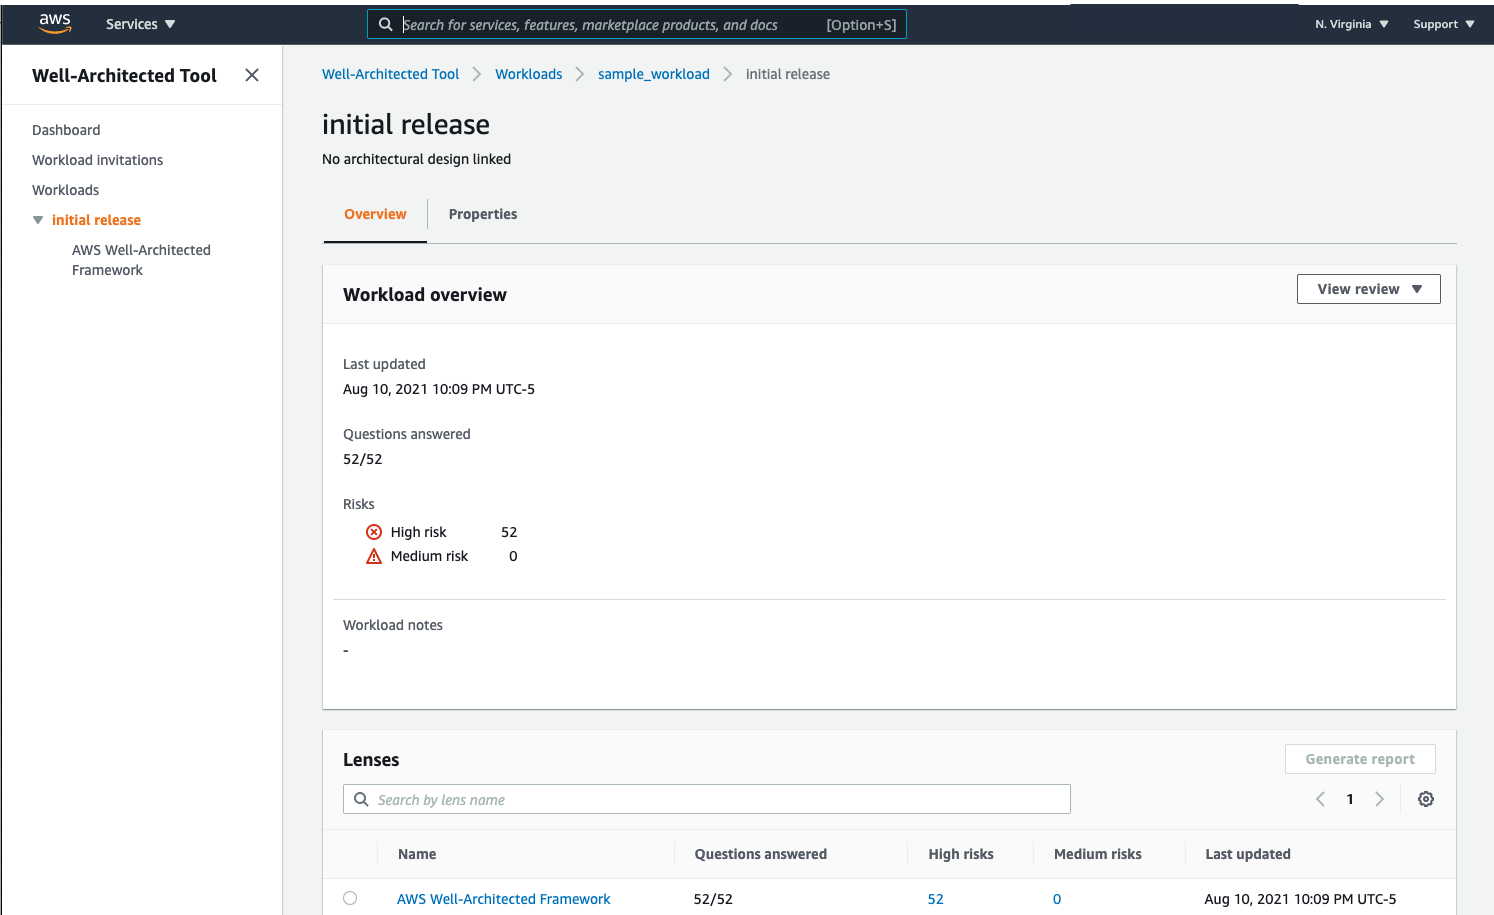This screenshot has width=1494, height=915.
Task: Open Workload invitations in sidebar
Action: [97, 160]
